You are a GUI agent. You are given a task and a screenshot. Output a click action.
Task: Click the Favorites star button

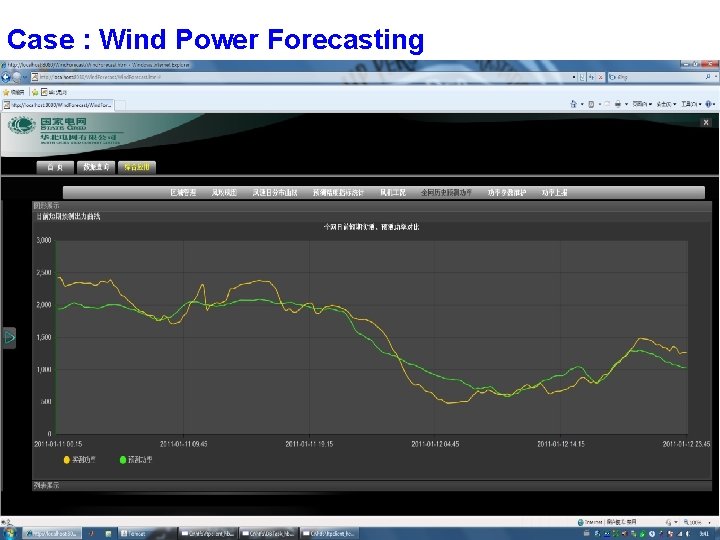pos(14,92)
